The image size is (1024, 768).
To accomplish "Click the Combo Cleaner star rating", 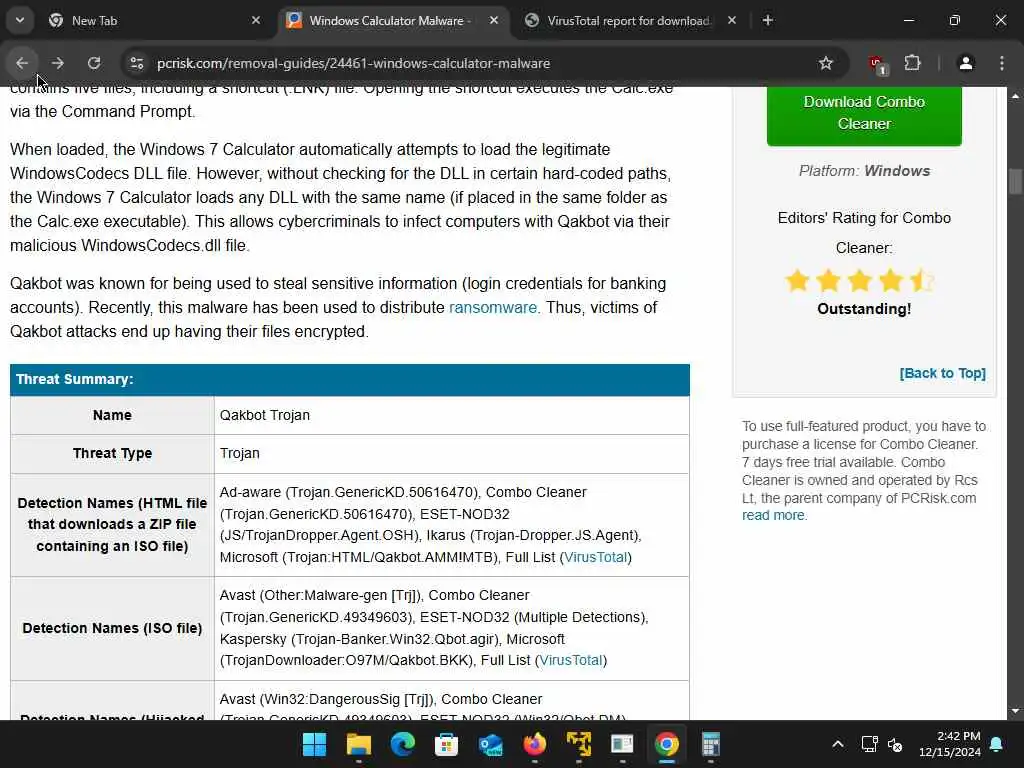I will point(859,281).
